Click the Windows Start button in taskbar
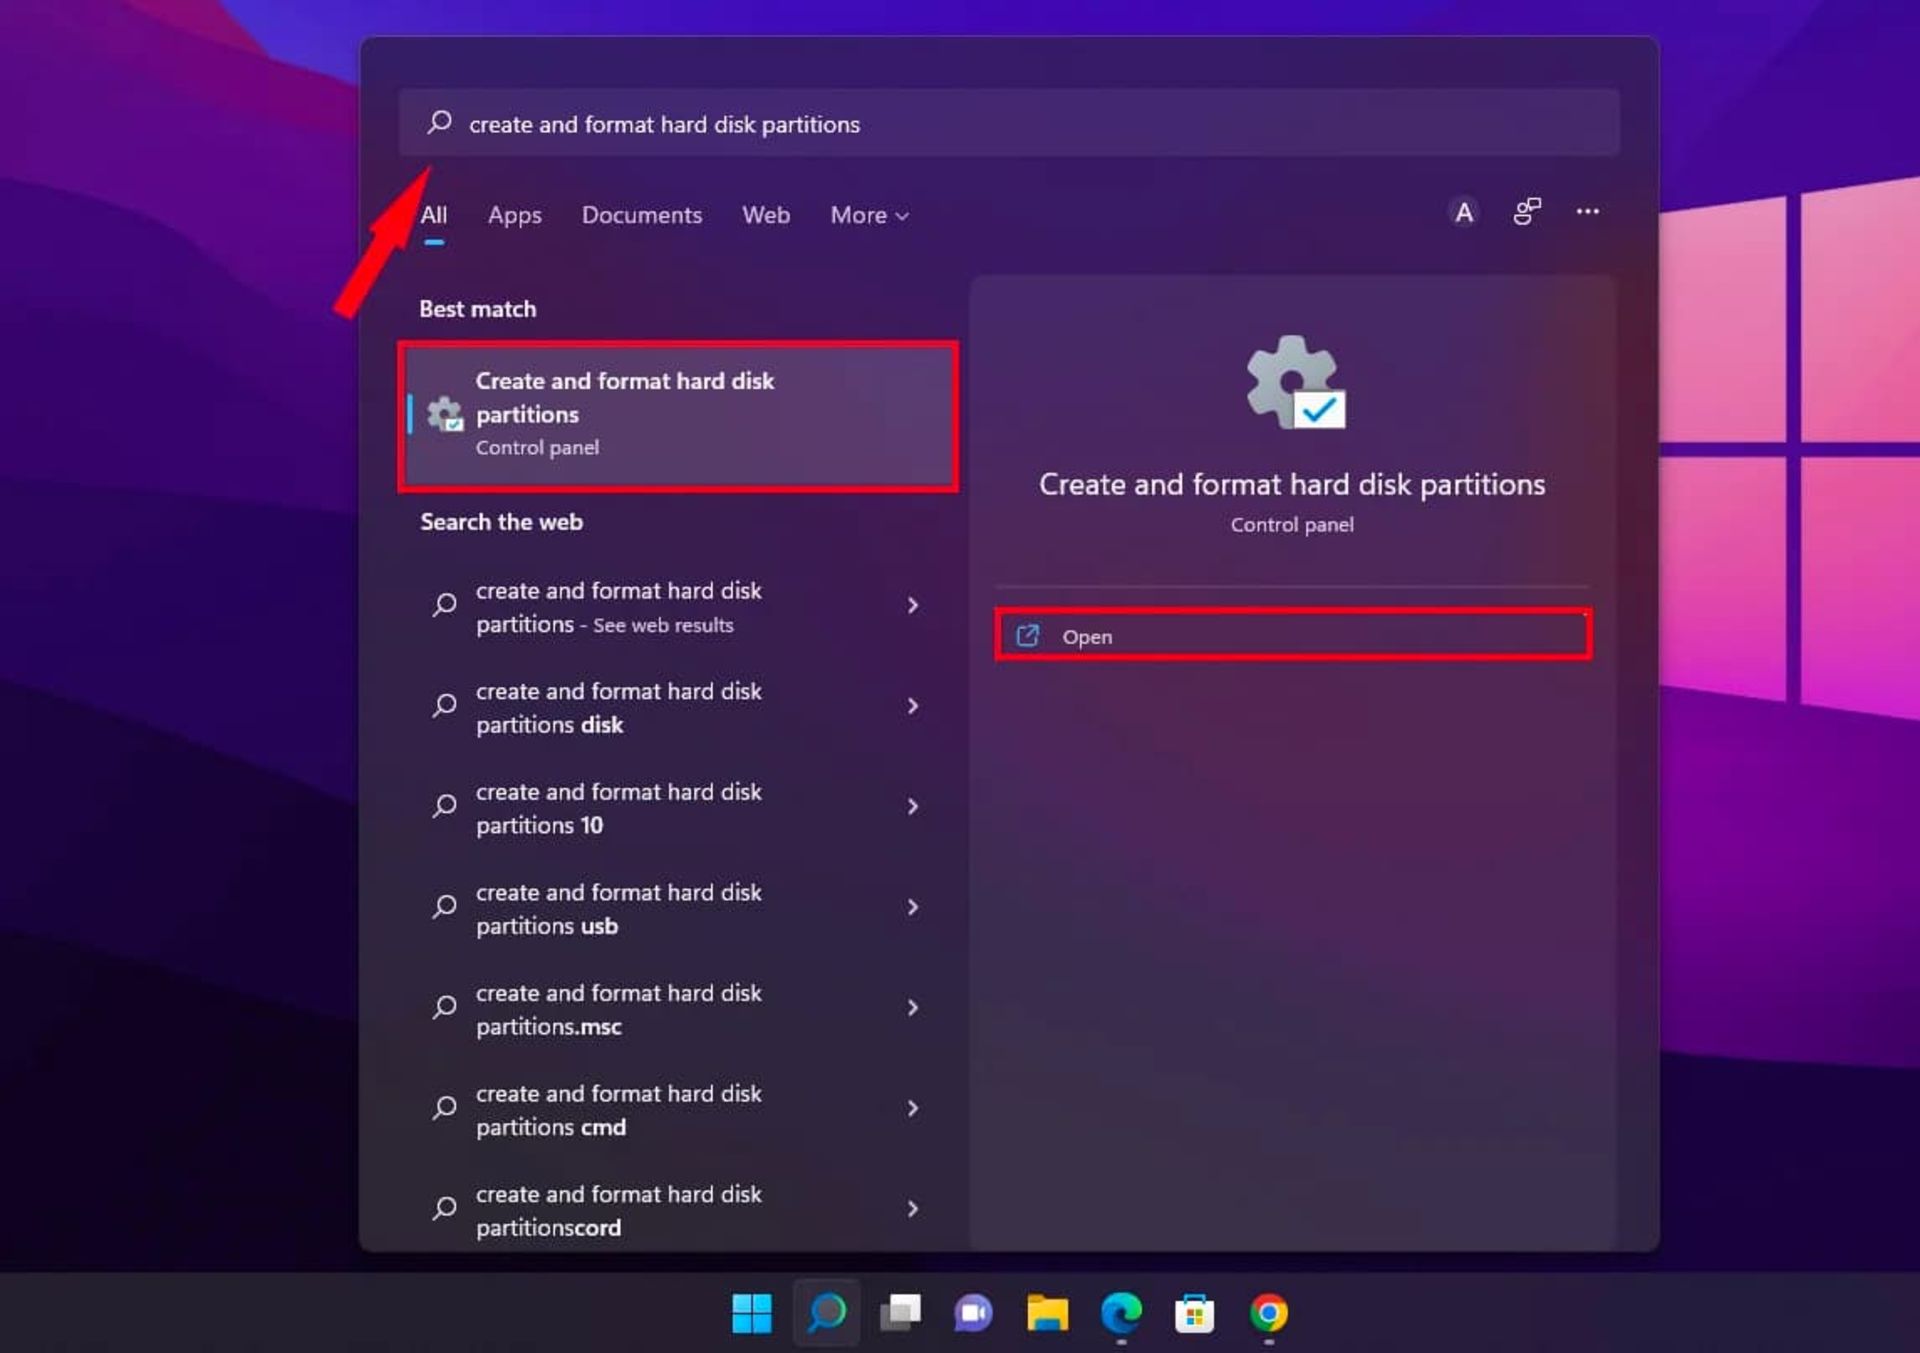The width and height of the screenshot is (1920, 1353). coord(751,1313)
